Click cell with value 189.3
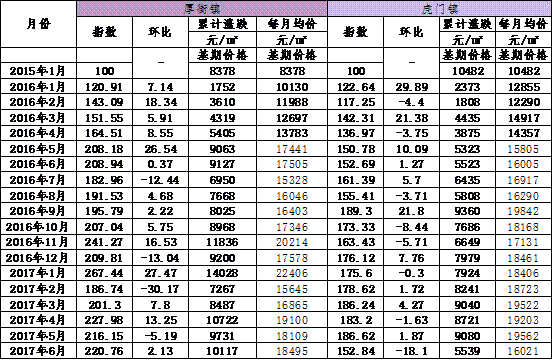Viewport: 553px width, 360px height. pos(356,211)
